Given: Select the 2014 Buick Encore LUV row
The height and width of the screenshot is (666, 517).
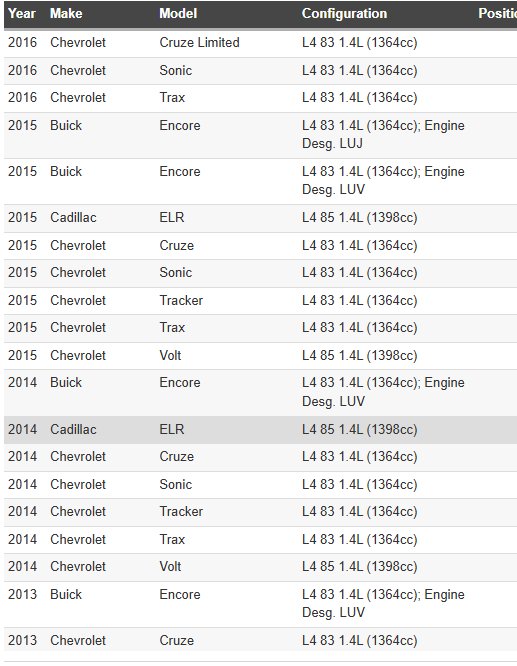Looking at the screenshot, I should tap(260, 392).
